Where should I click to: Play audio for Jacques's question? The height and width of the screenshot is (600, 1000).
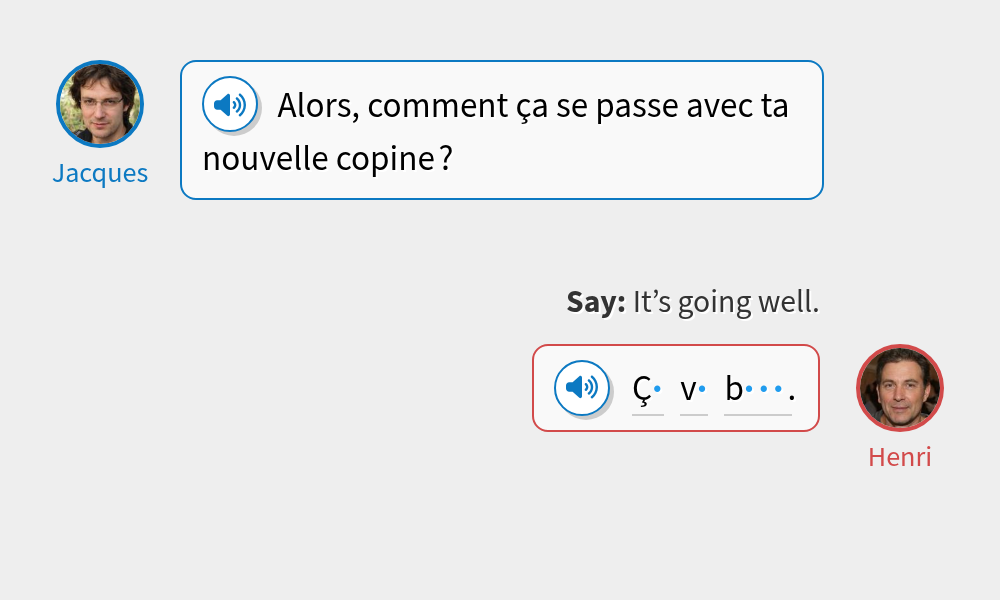point(230,104)
